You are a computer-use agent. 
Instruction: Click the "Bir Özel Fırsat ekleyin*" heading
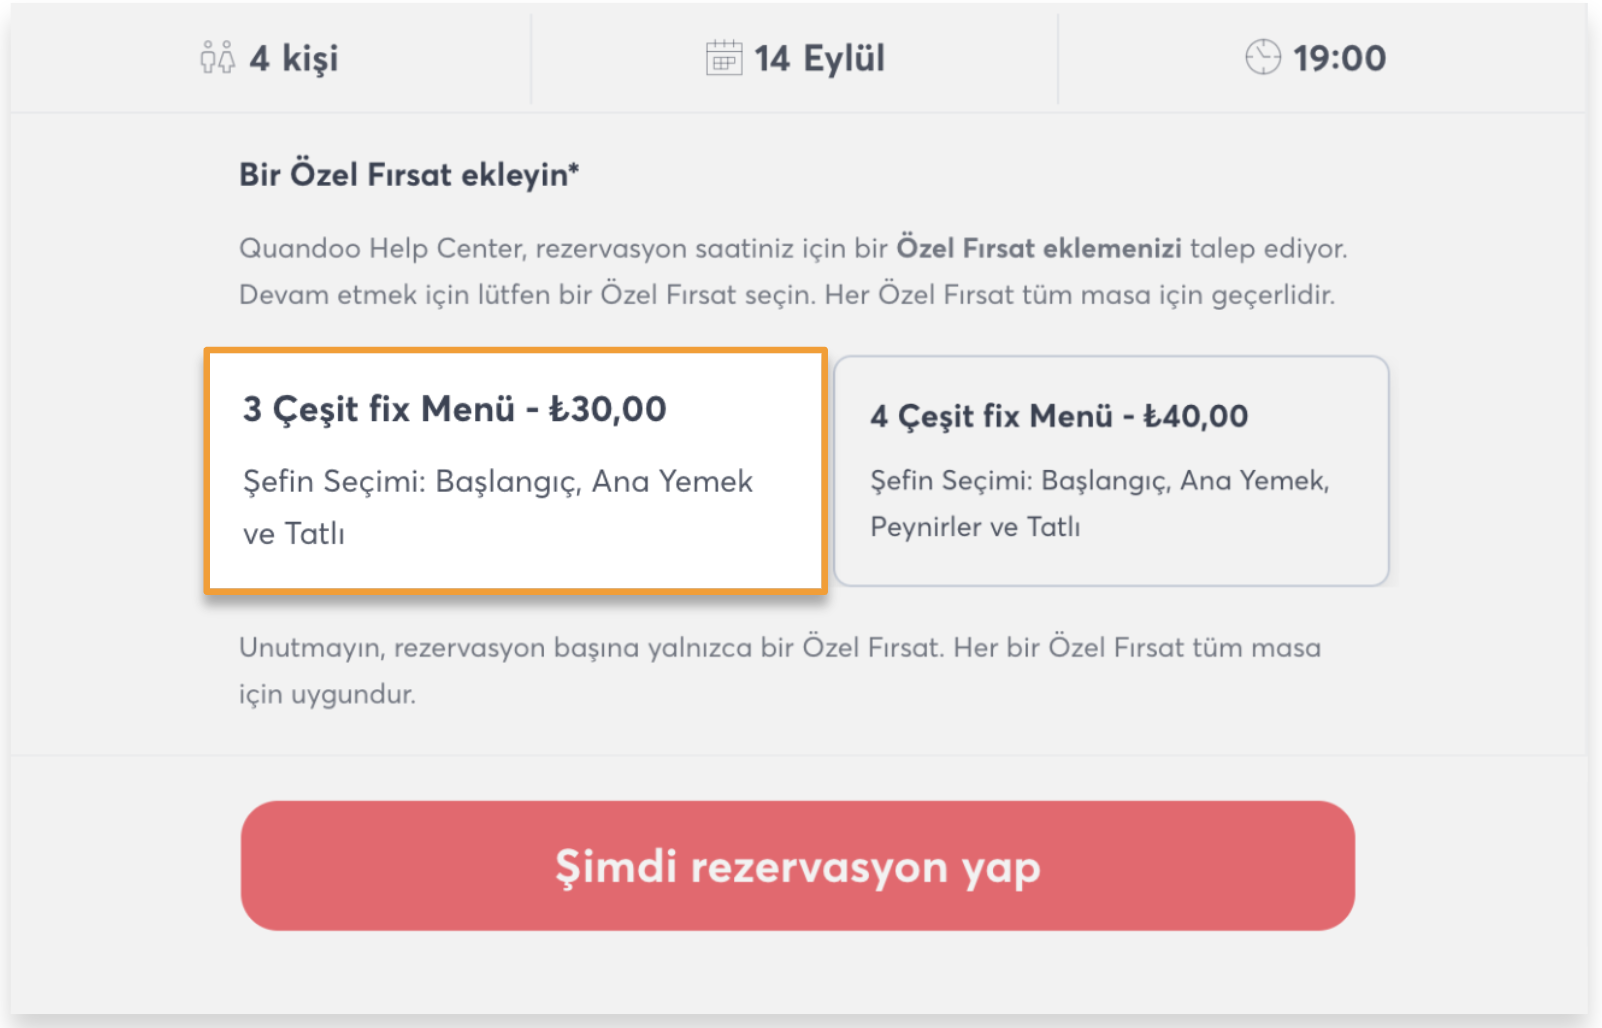(x=408, y=175)
